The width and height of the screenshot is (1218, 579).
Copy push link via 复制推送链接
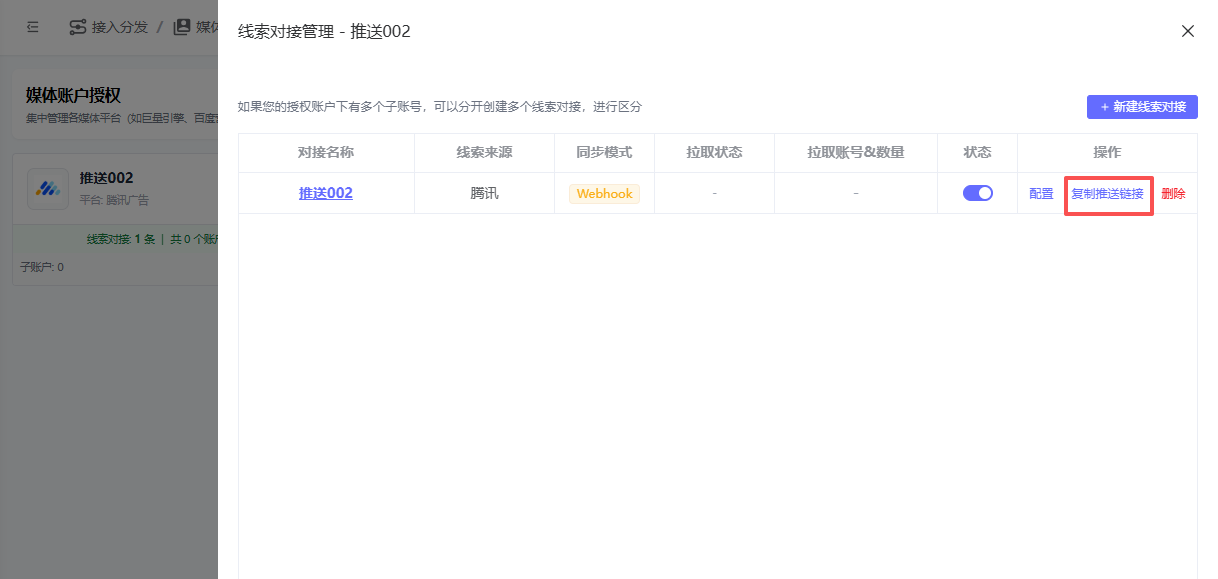tap(1107, 194)
